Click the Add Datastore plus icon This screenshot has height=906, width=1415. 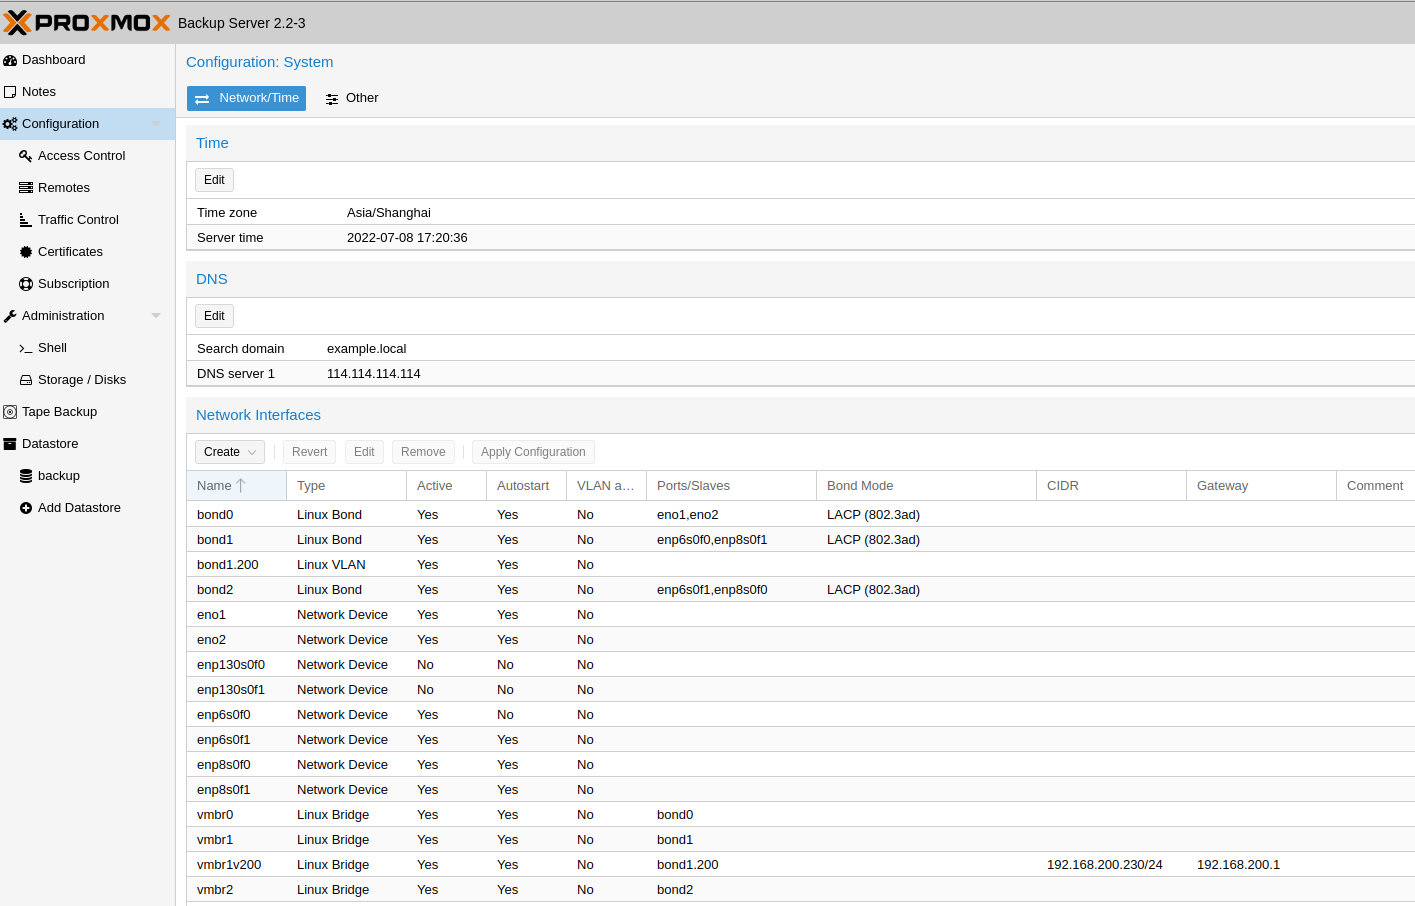26,508
